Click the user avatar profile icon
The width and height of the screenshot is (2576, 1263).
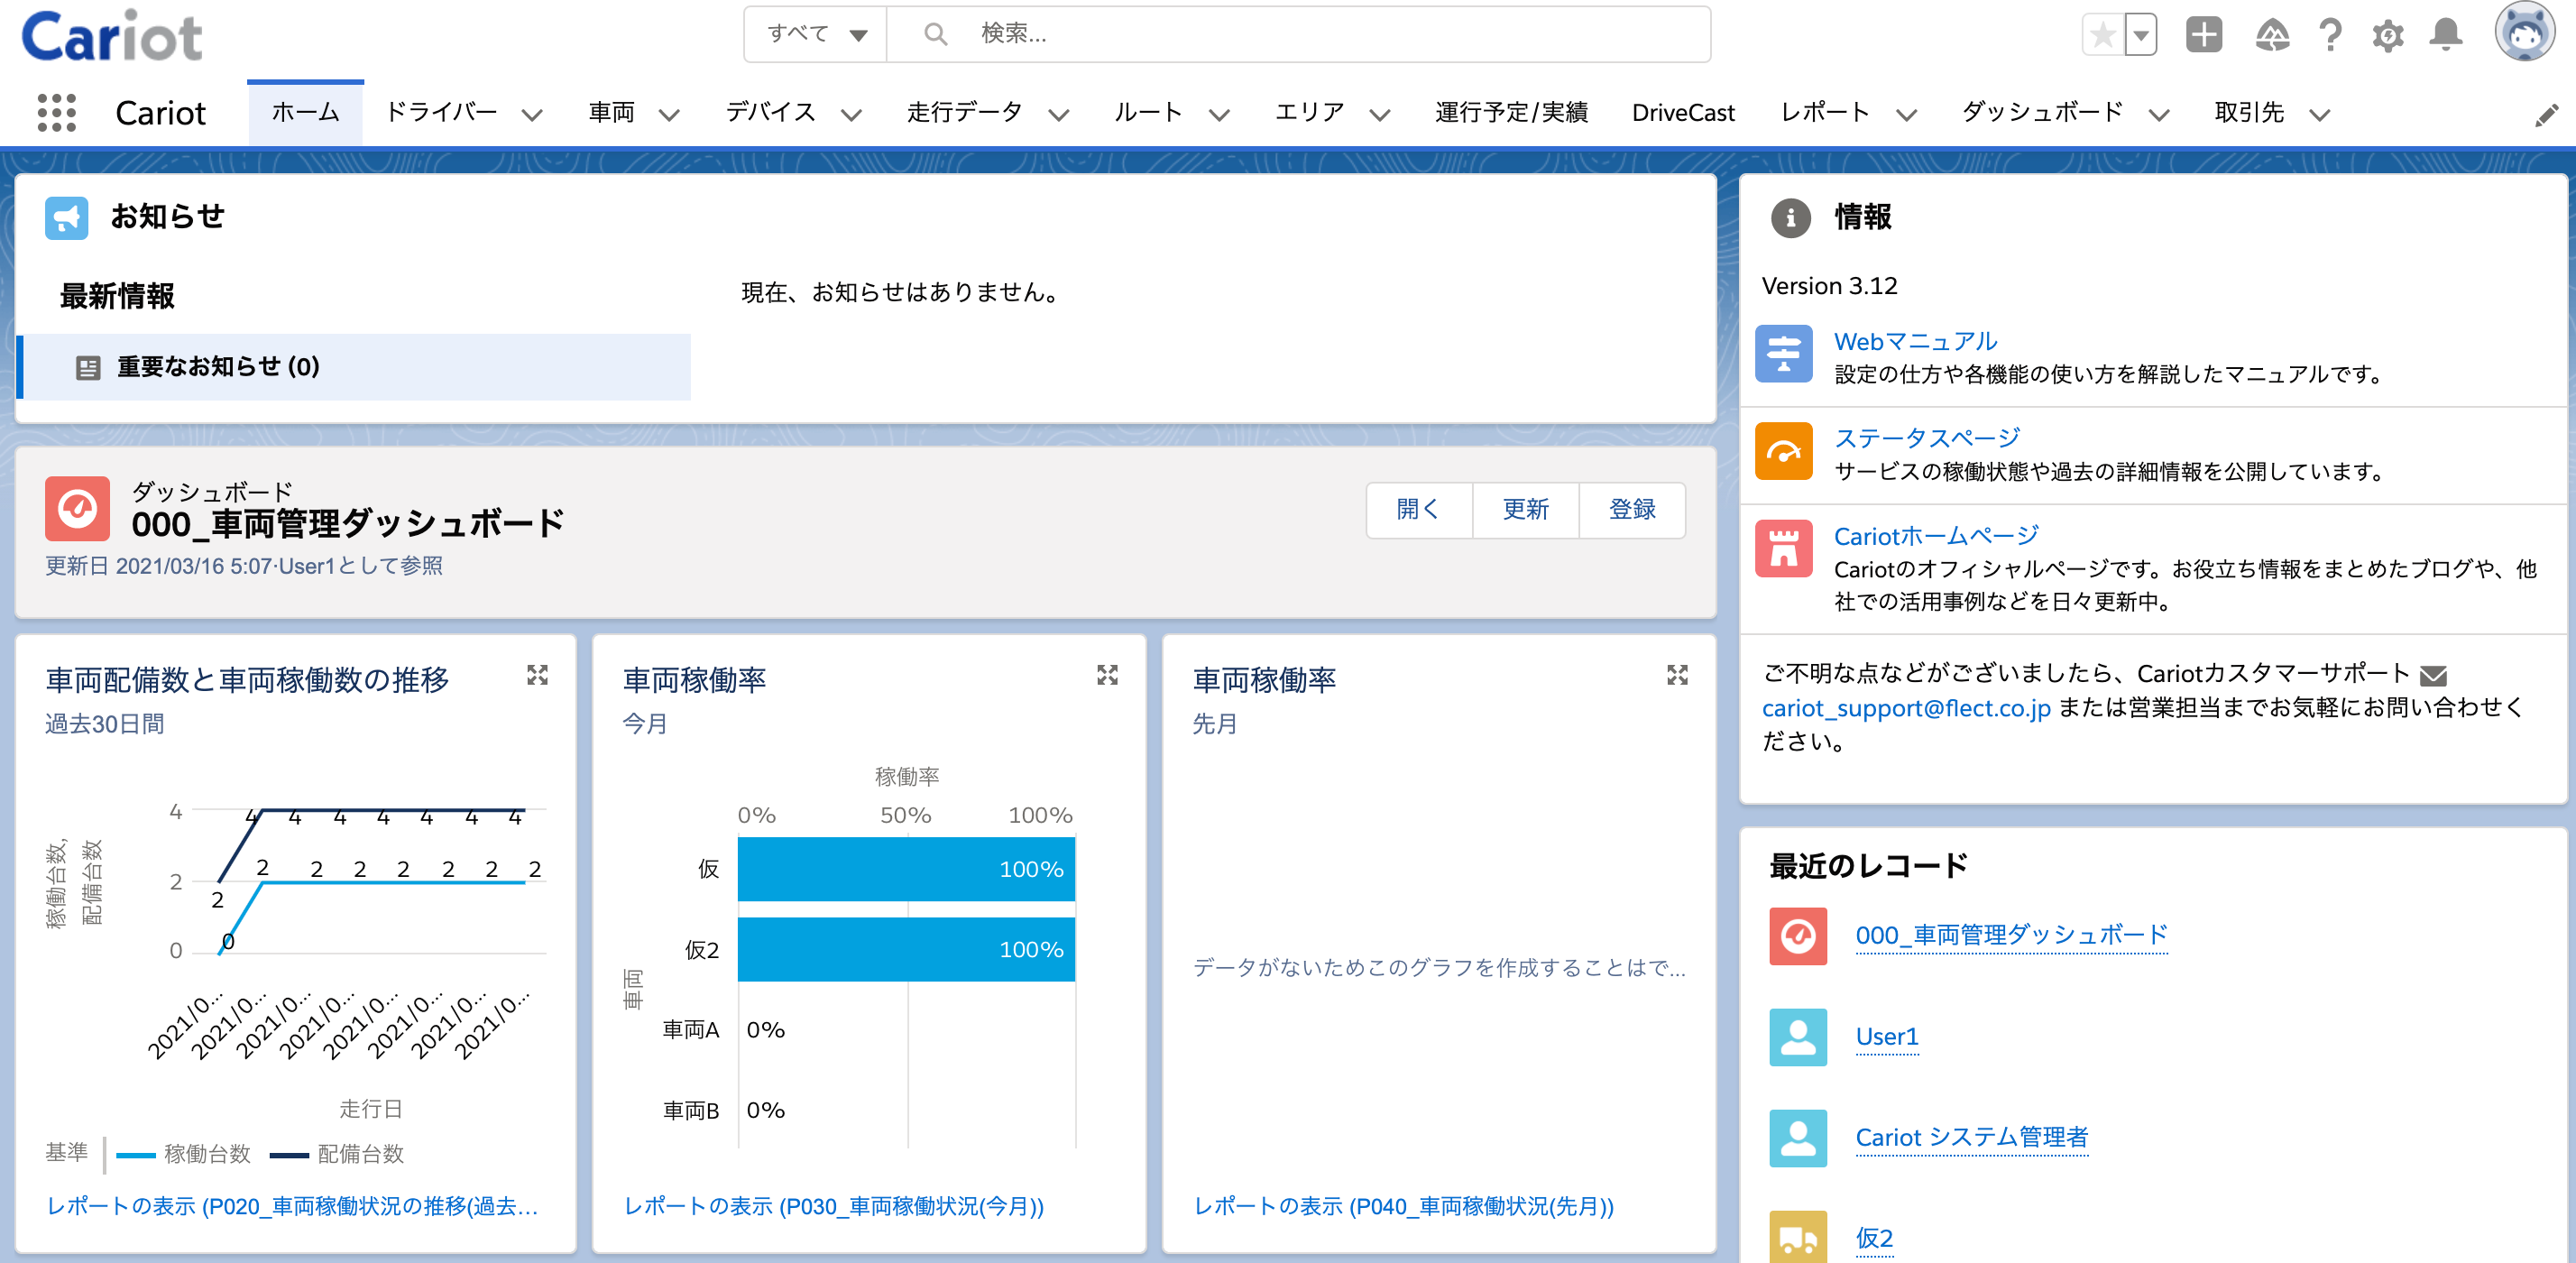click(2525, 33)
